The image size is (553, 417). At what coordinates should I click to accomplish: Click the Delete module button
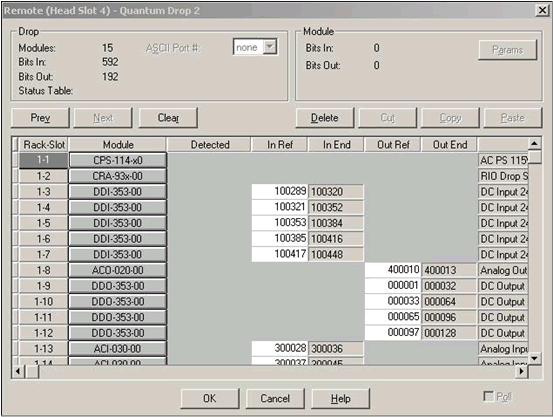(x=324, y=118)
